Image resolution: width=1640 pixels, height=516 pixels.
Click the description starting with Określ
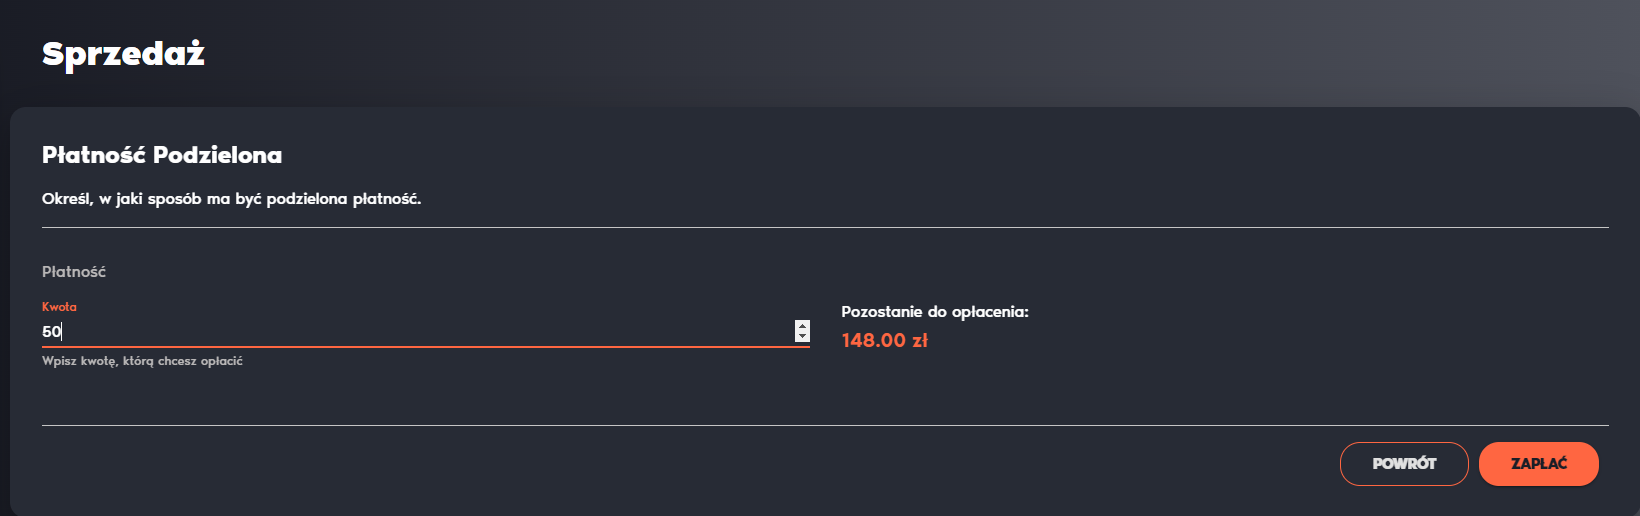point(231,199)
